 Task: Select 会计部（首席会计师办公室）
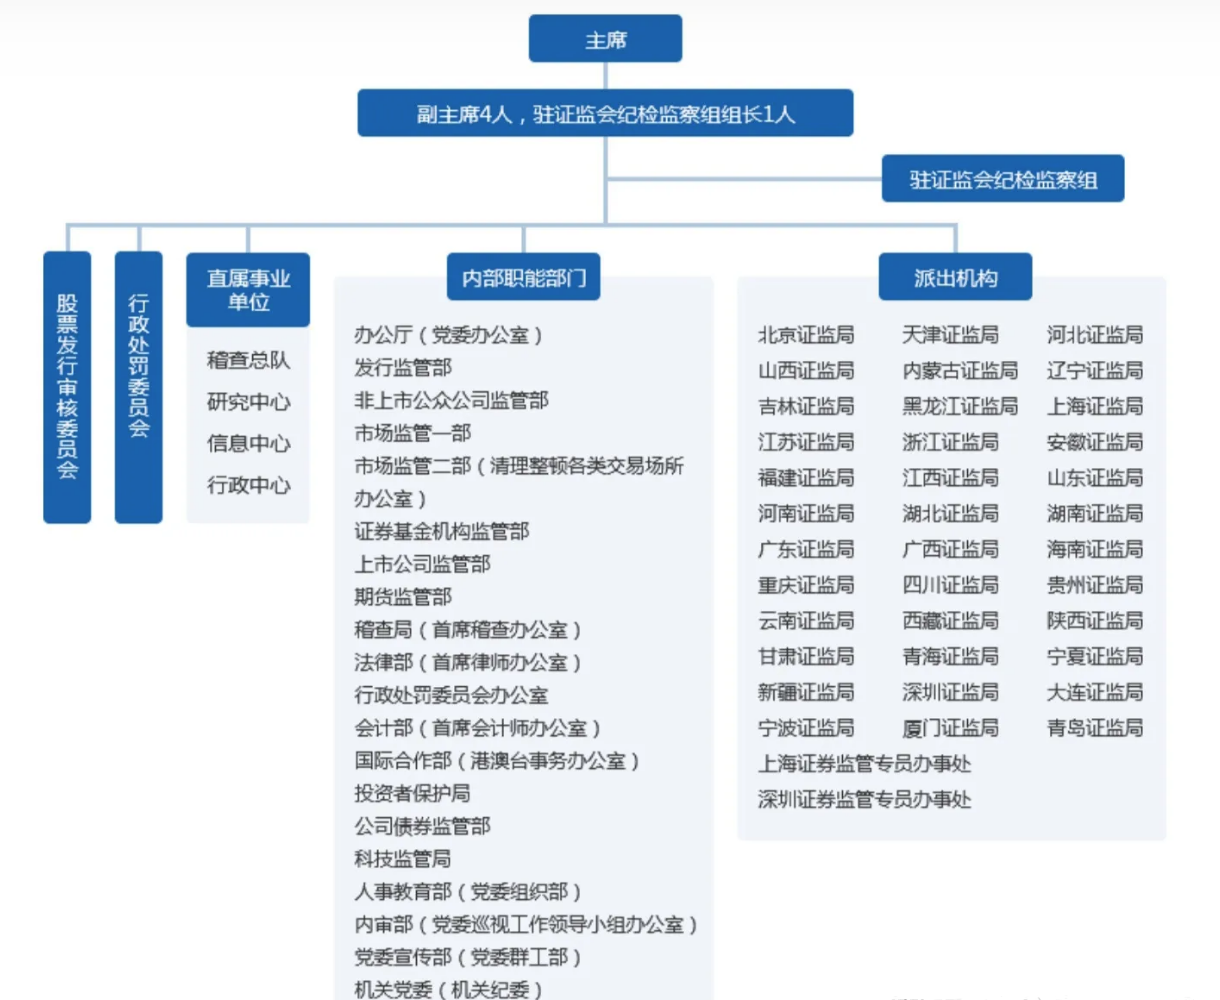point(478,728)
